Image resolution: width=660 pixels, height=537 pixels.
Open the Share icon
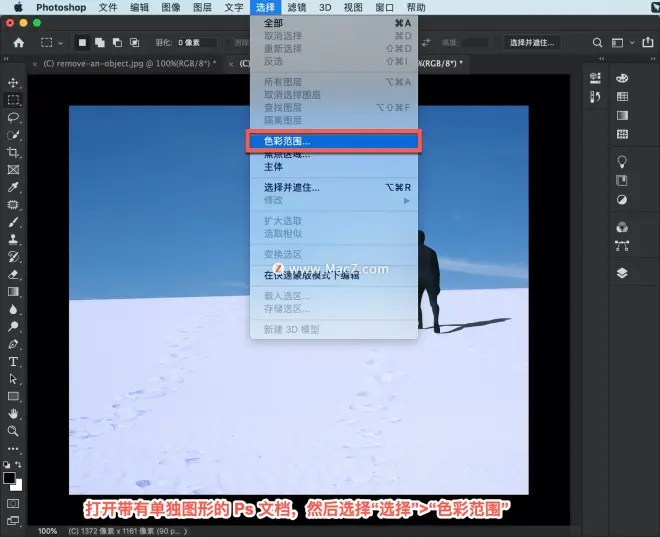coord(648,42)
